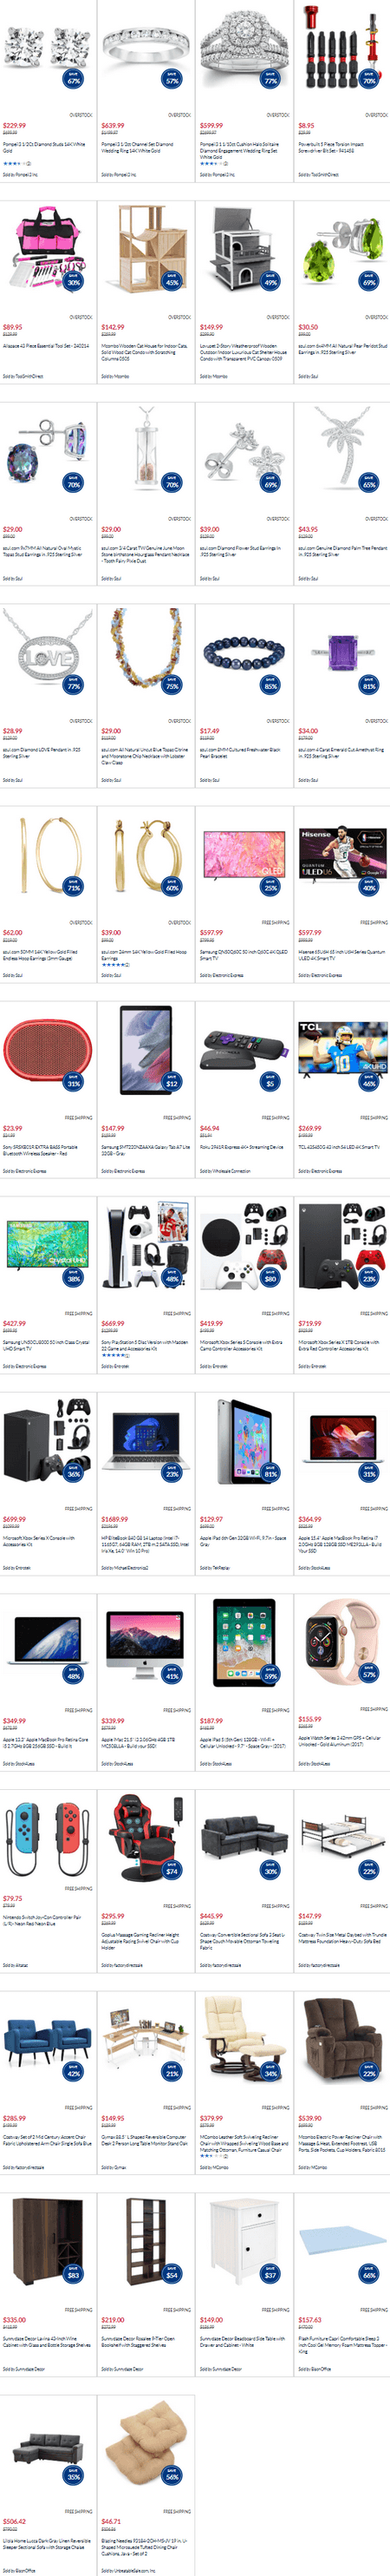Open the LOVE diamond pendant image

coord(47,653)
